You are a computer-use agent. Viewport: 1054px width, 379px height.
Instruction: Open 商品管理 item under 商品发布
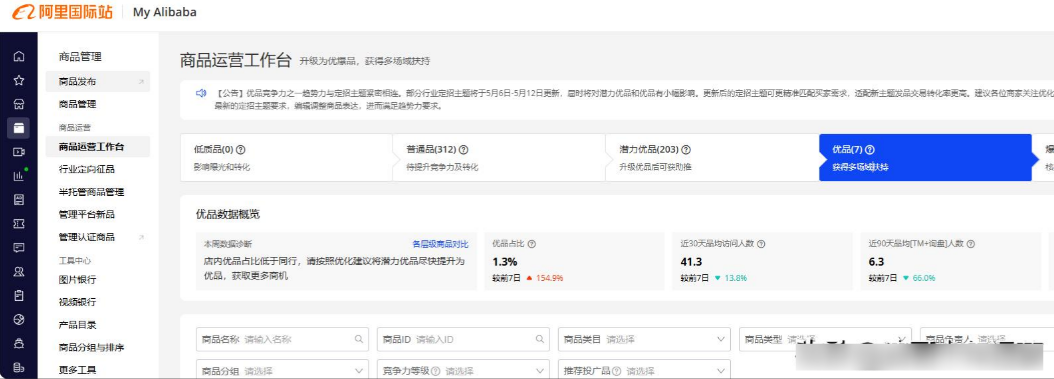pos(77,105)
